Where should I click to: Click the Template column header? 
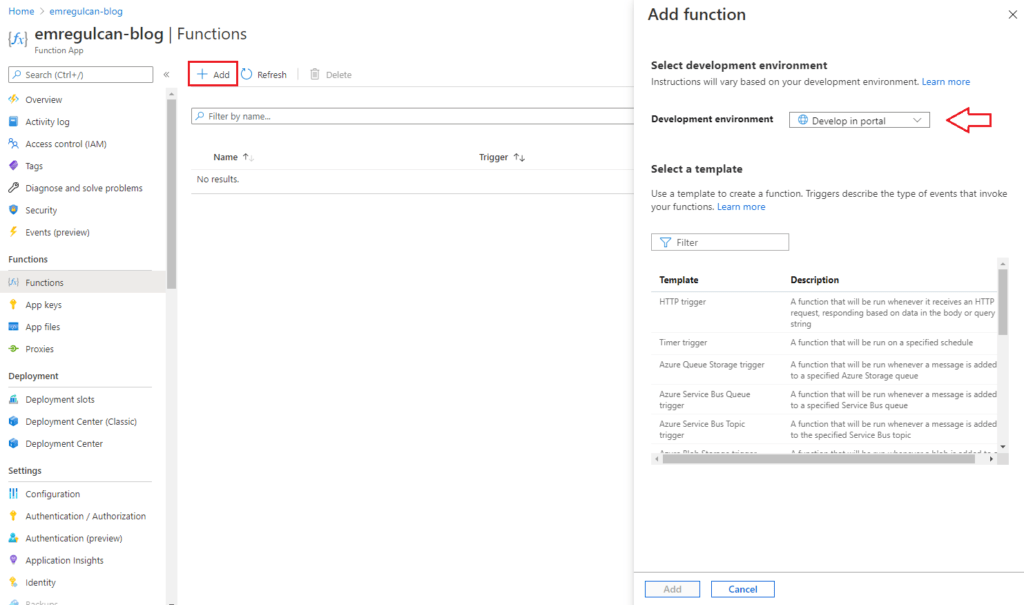(x=679, y=280)
